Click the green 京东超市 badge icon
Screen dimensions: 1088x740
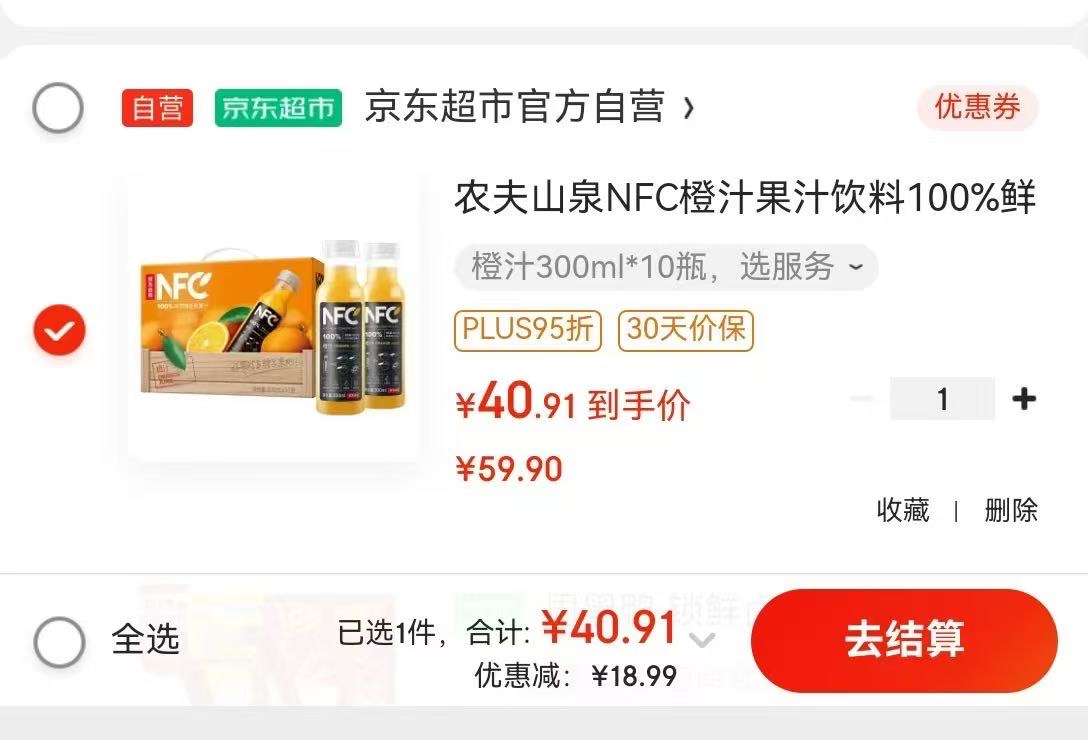click(278, 108)
